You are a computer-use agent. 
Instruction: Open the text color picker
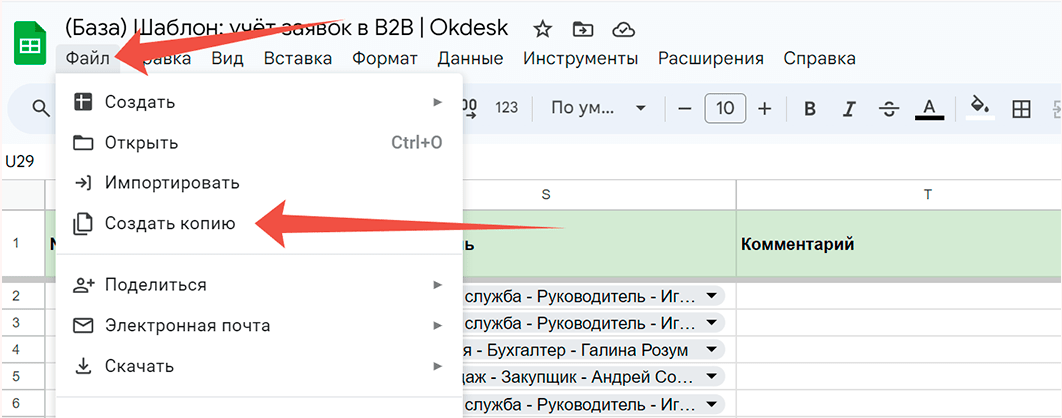coord(929,108)
